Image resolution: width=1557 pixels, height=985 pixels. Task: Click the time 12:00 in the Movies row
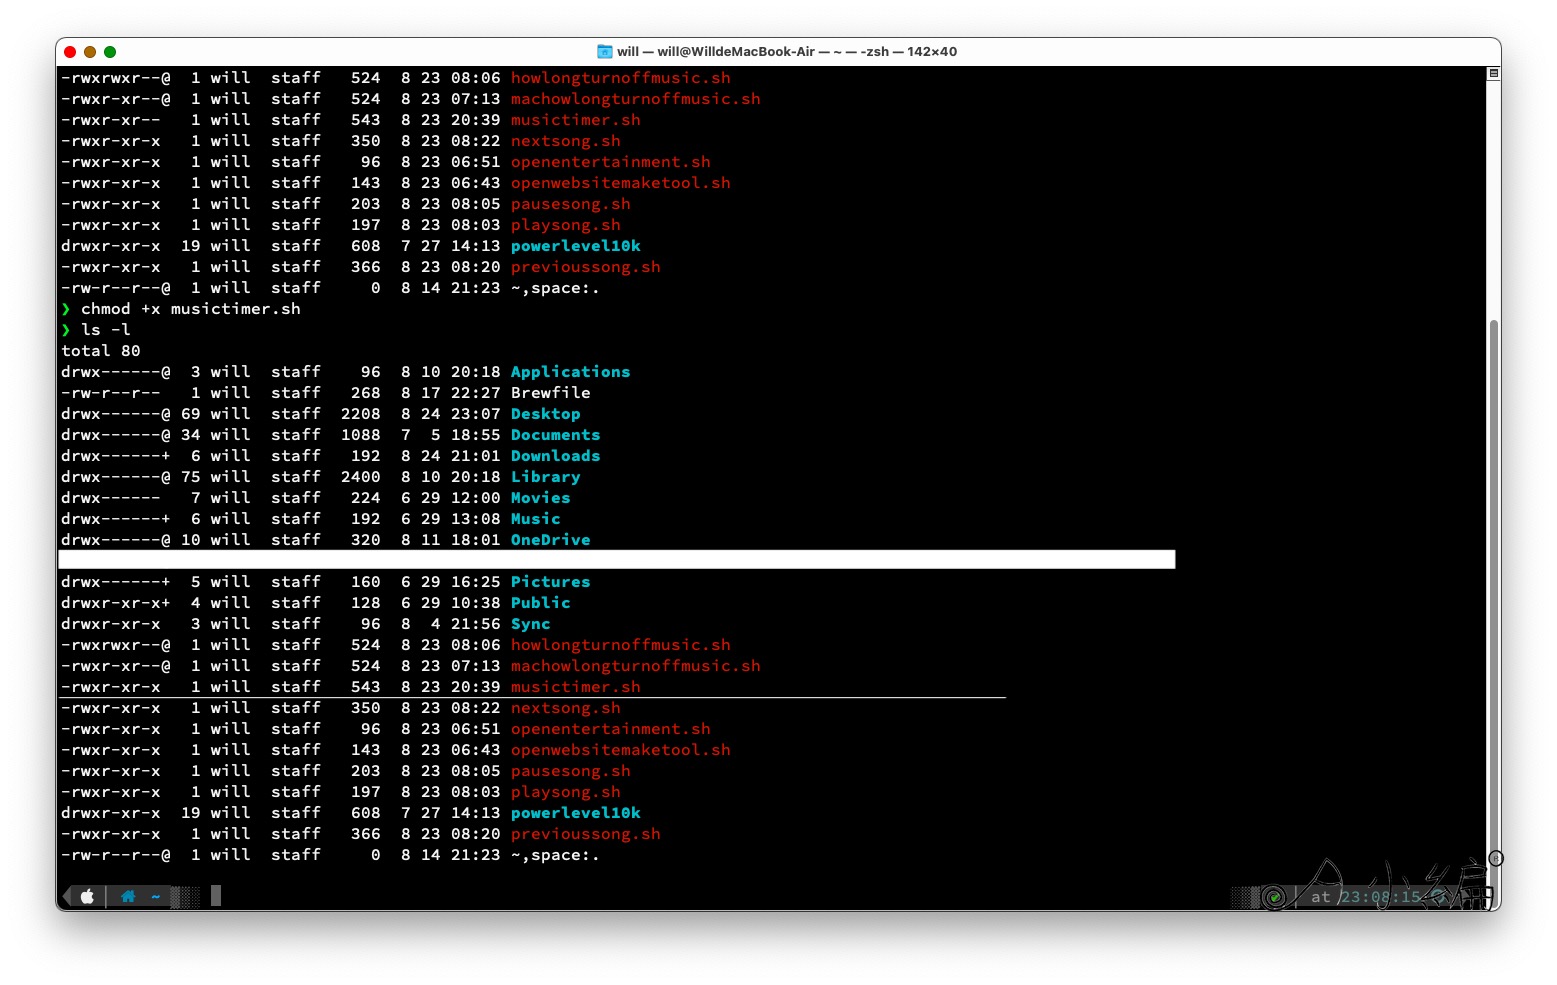click(476, 498)
